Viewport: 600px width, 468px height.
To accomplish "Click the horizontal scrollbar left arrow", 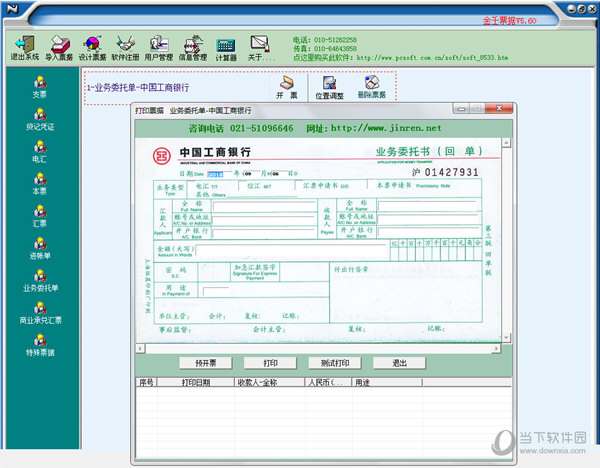I will click(140, 348).
